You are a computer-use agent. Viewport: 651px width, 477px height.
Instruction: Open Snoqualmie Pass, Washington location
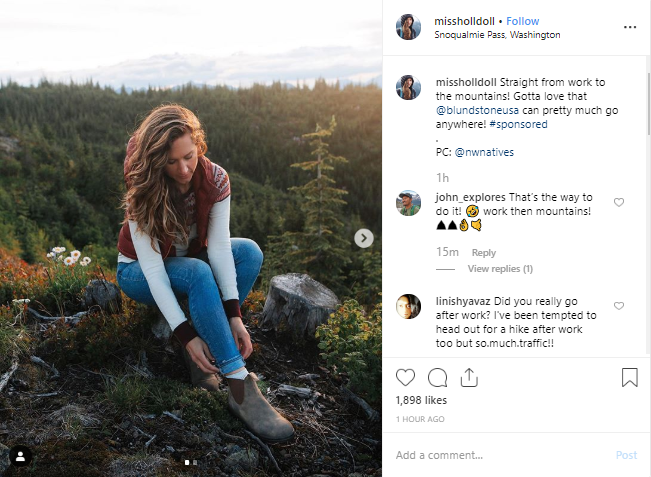(x=497, y=35)
